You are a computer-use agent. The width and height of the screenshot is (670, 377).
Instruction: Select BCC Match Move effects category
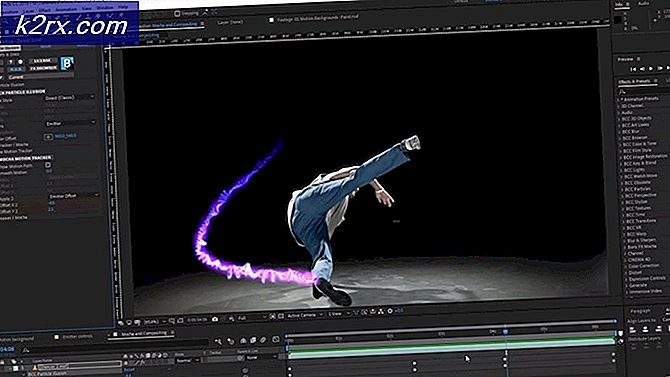(x=641, y=176)
